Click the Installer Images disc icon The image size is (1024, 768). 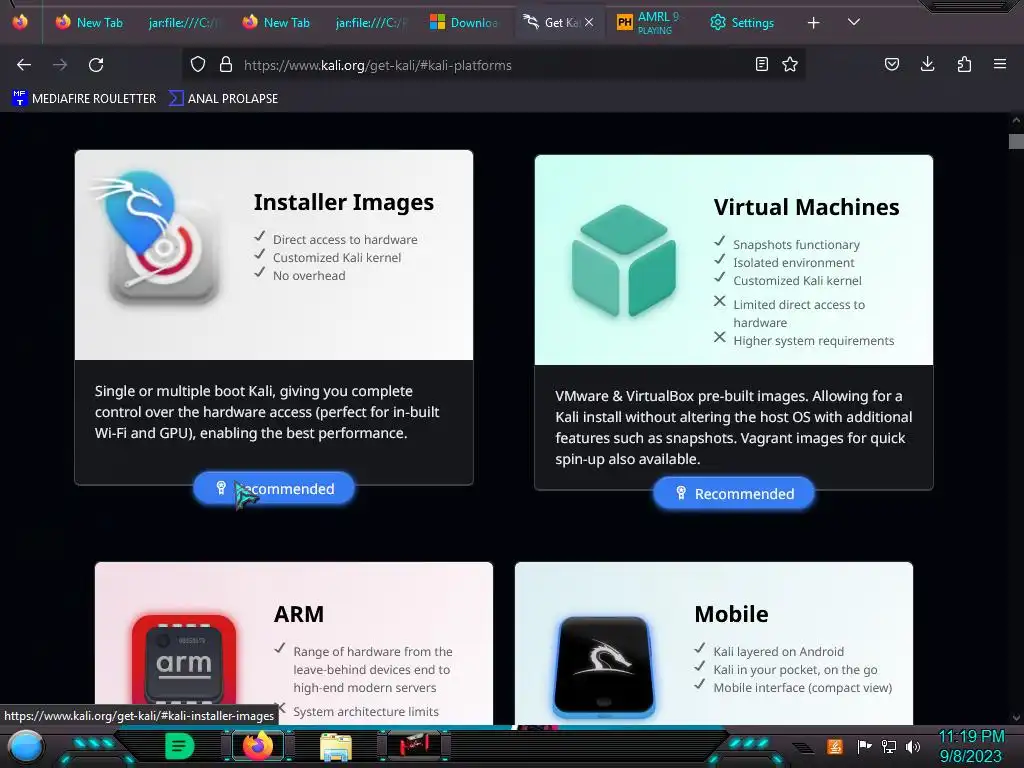[x=158, y=239]
